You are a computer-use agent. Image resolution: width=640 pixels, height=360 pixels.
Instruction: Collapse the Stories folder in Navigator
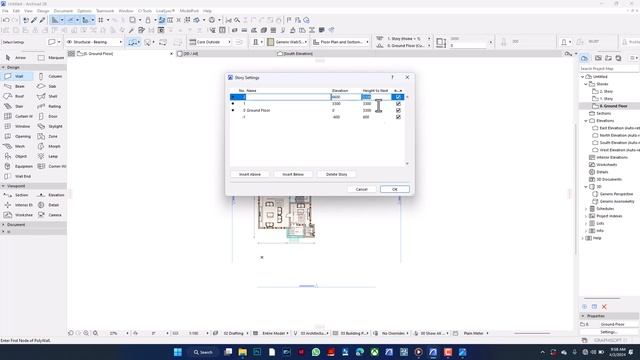pyautogui.click(x=586, y=84)
